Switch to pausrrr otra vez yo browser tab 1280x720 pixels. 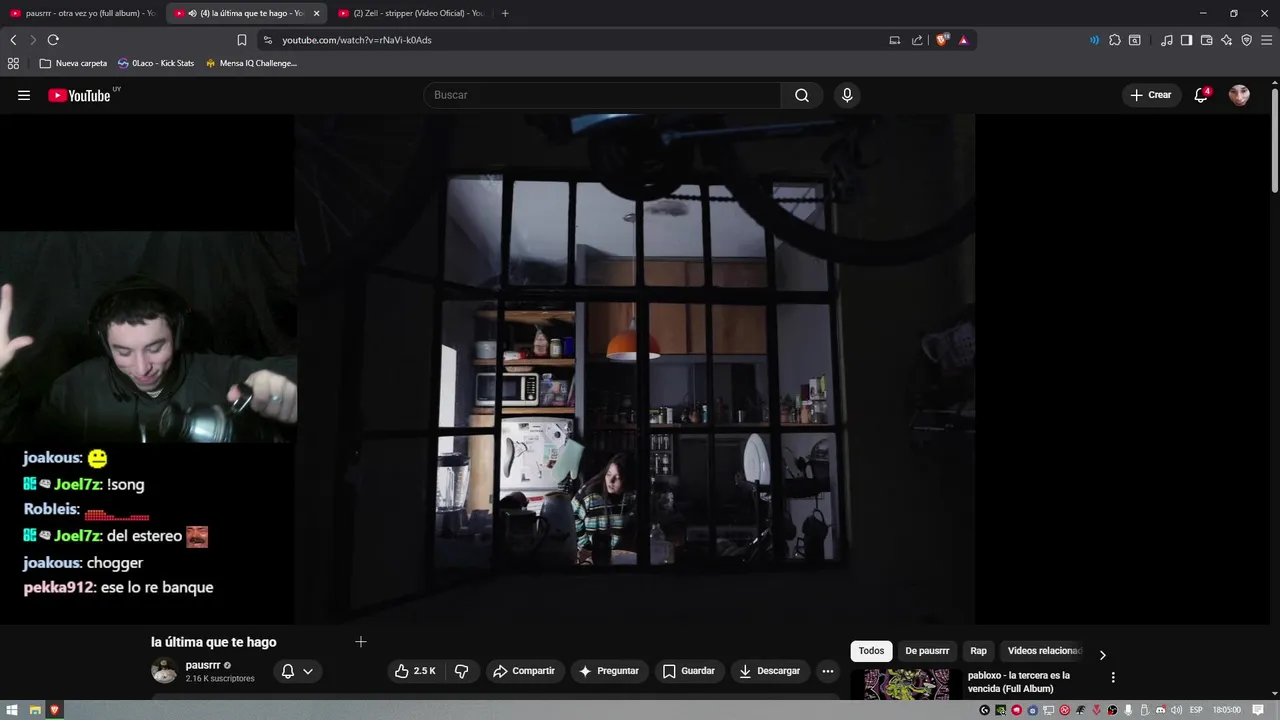pos(82,13)
